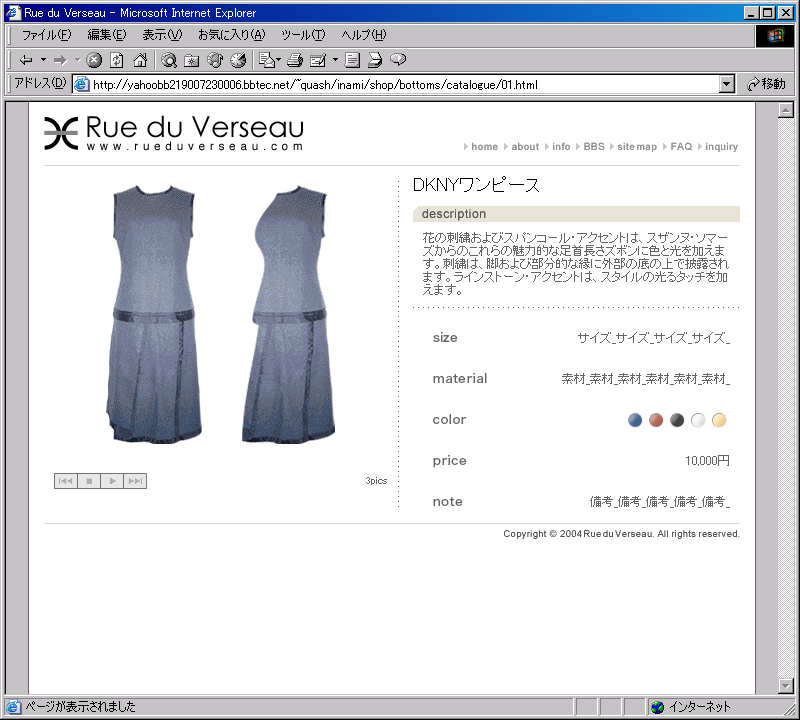Screen dimensions: 800x720
Task: Stop the picture slideshow
Action: 89,481
